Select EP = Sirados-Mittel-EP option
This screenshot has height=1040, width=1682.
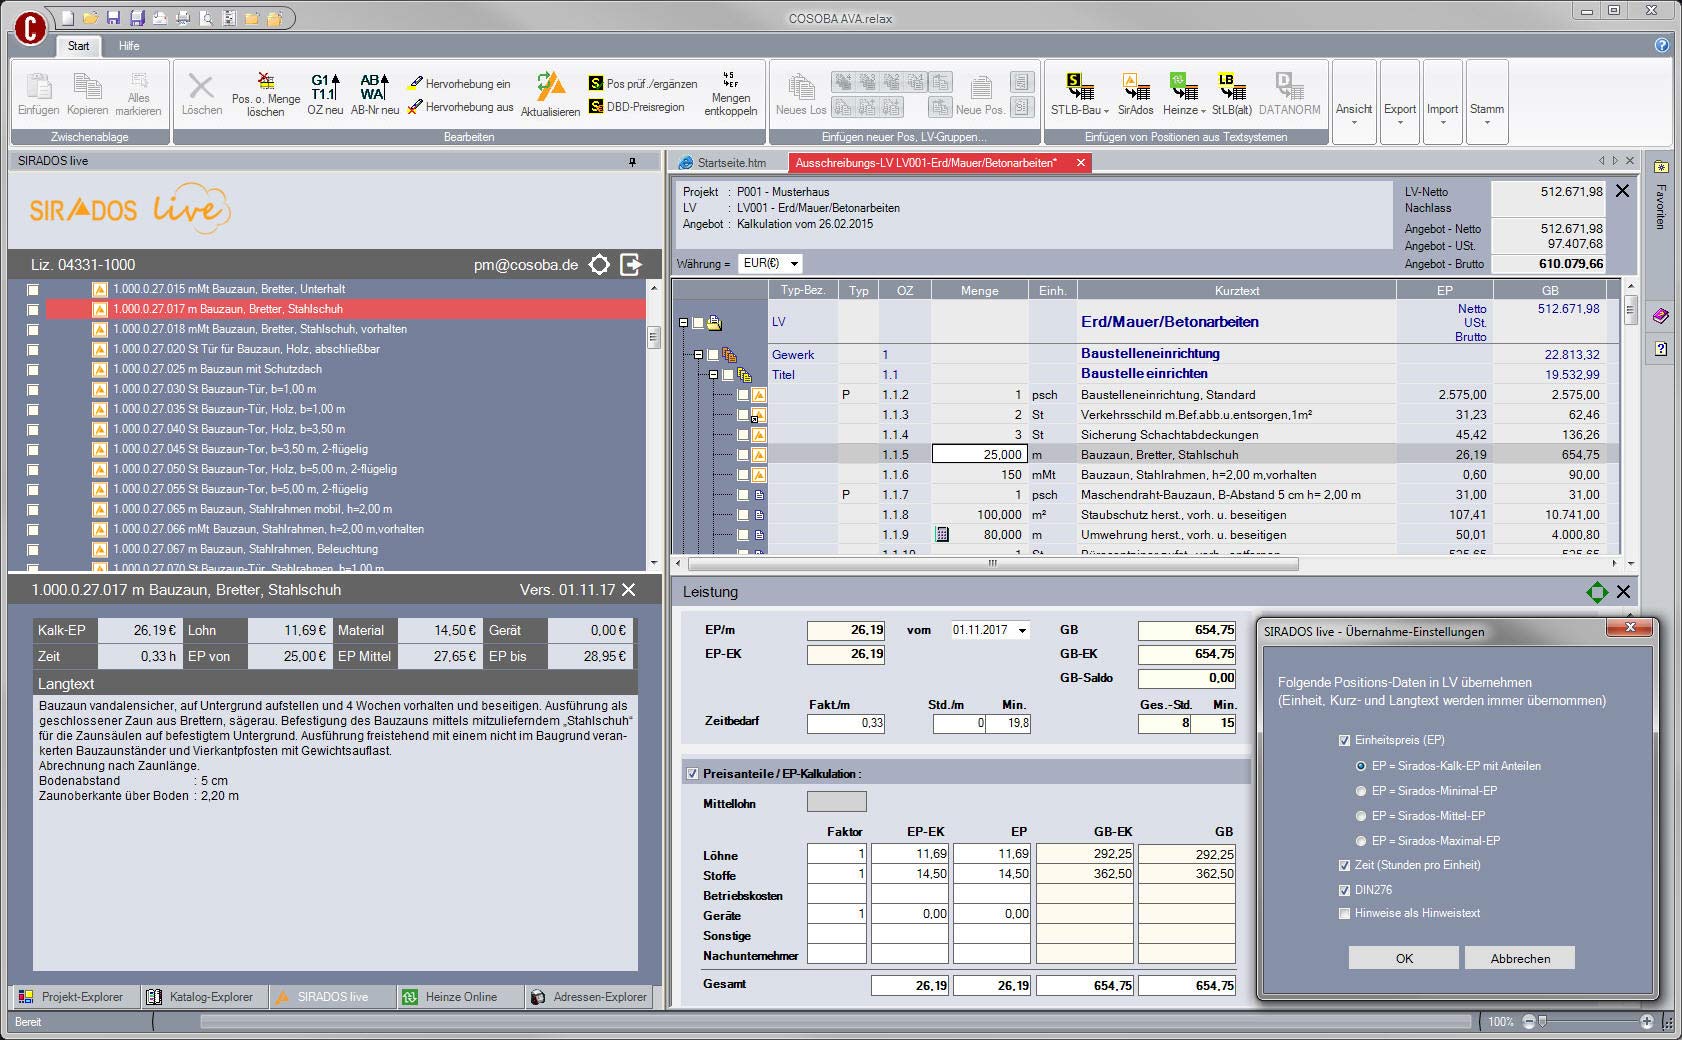click(x=1360, y=816)
